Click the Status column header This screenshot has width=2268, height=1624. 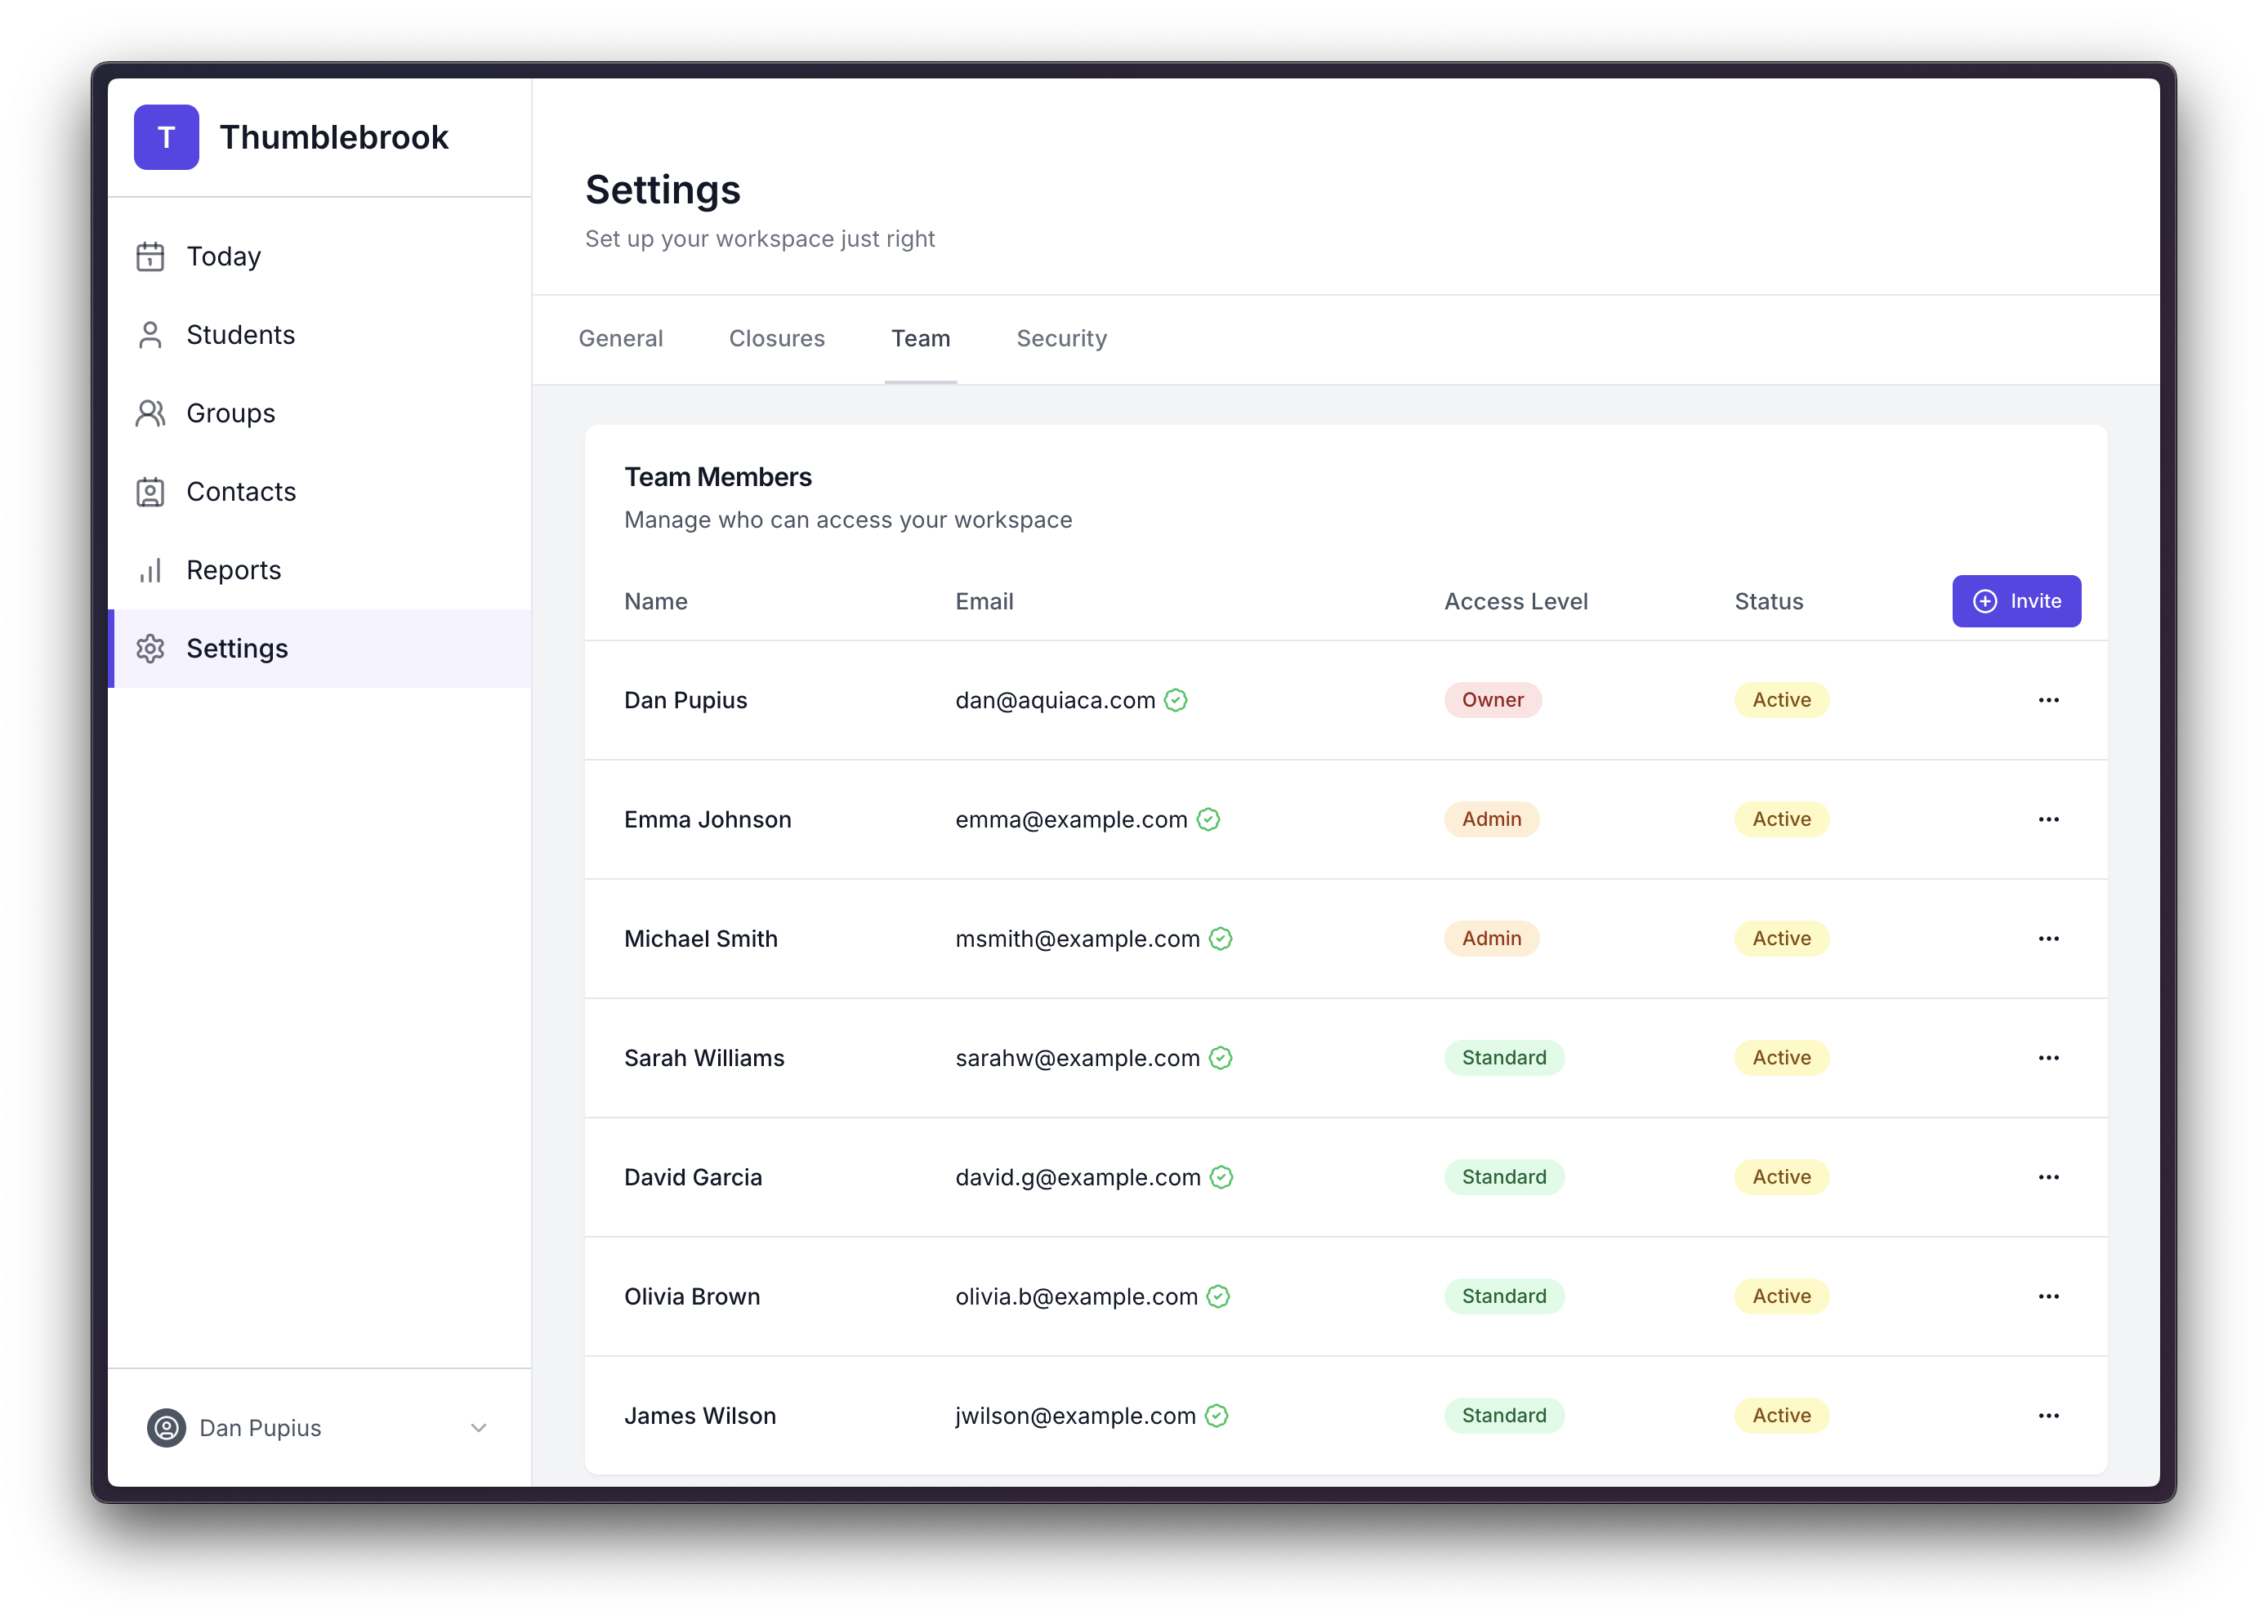point(1768,601)
